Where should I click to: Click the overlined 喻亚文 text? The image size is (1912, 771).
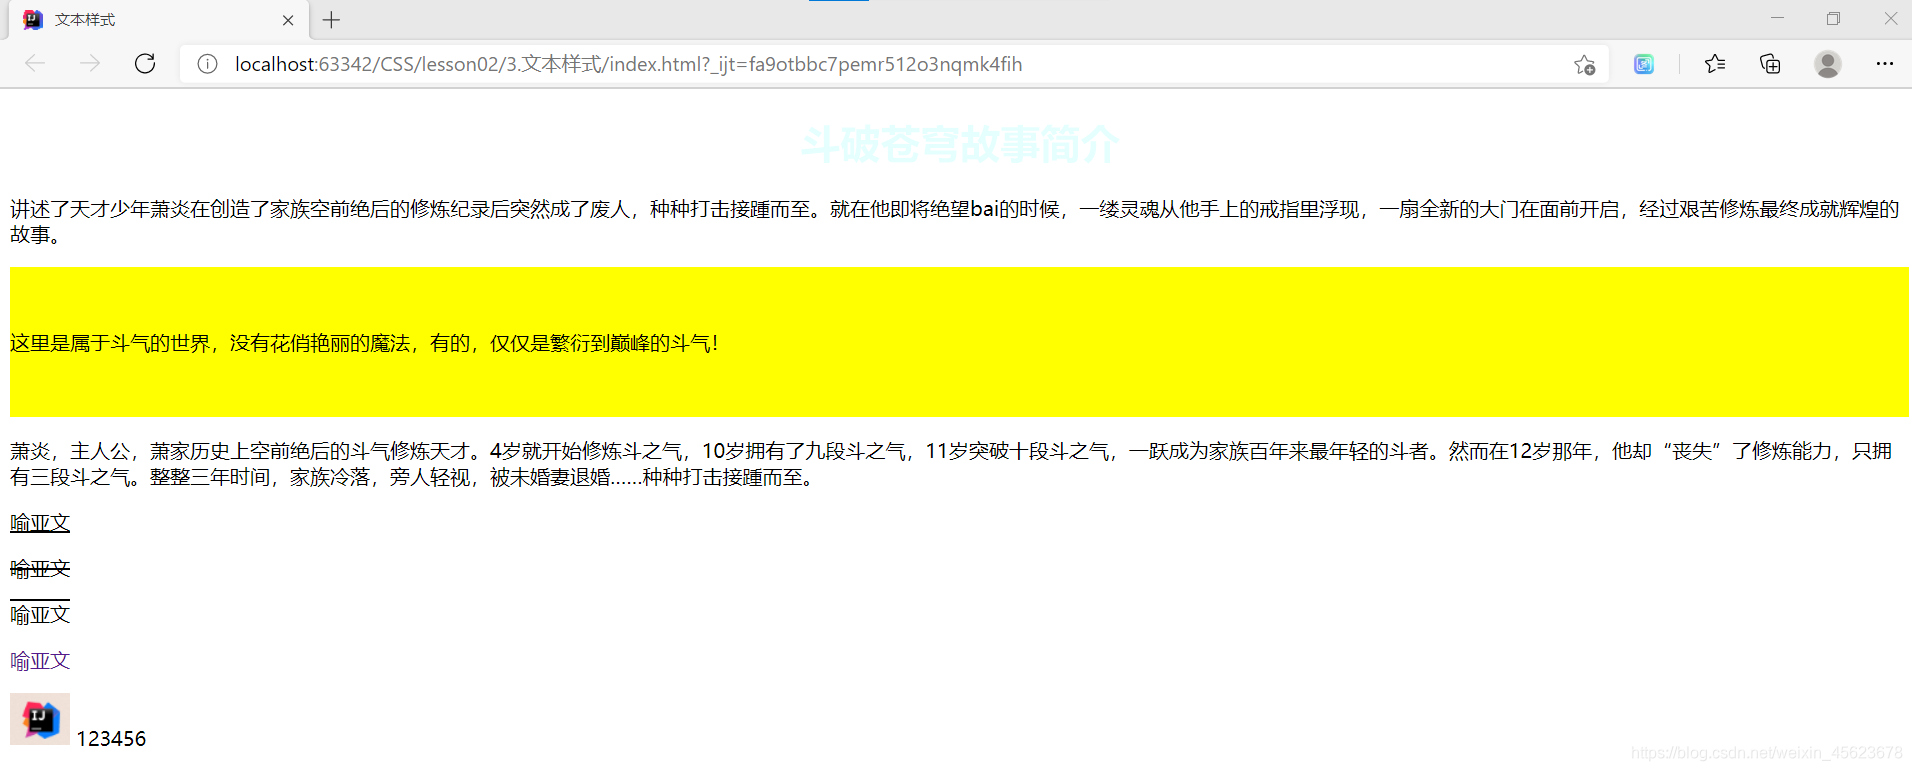click(x=40, y=614)
